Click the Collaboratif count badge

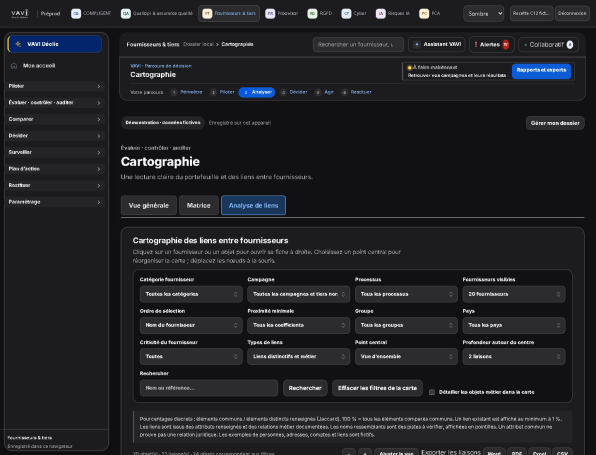(570, 44)
